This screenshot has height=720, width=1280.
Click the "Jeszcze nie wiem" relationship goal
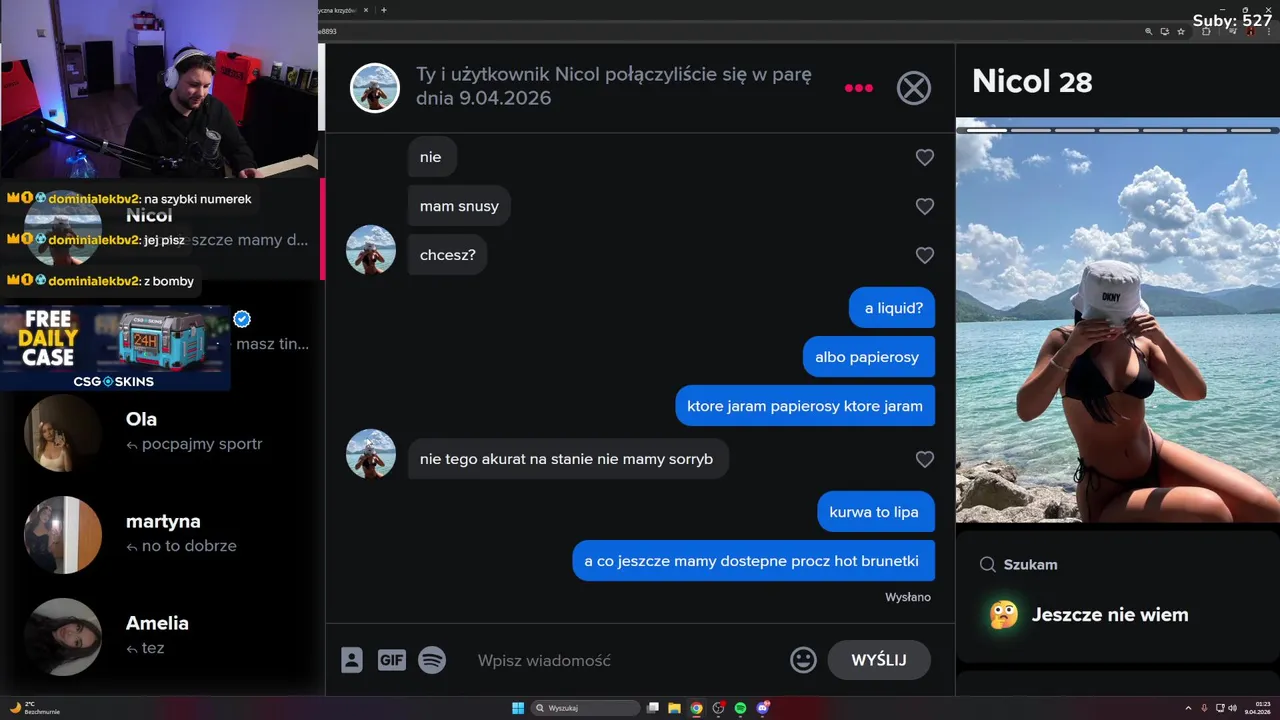[x=1110, y=615]
